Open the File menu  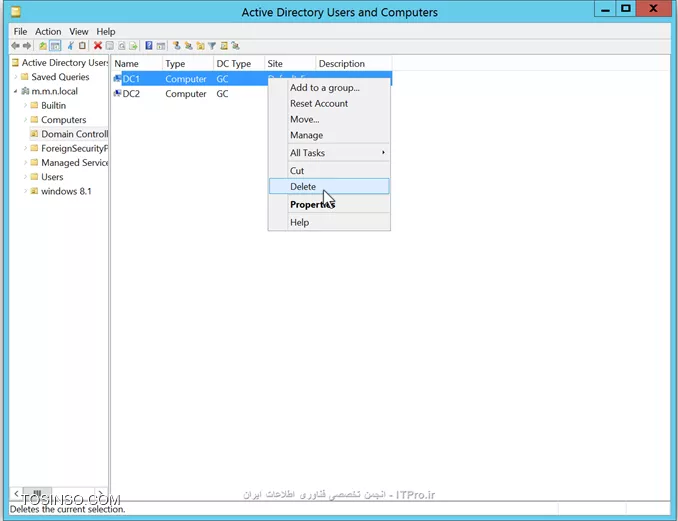[x=20, y=32]
